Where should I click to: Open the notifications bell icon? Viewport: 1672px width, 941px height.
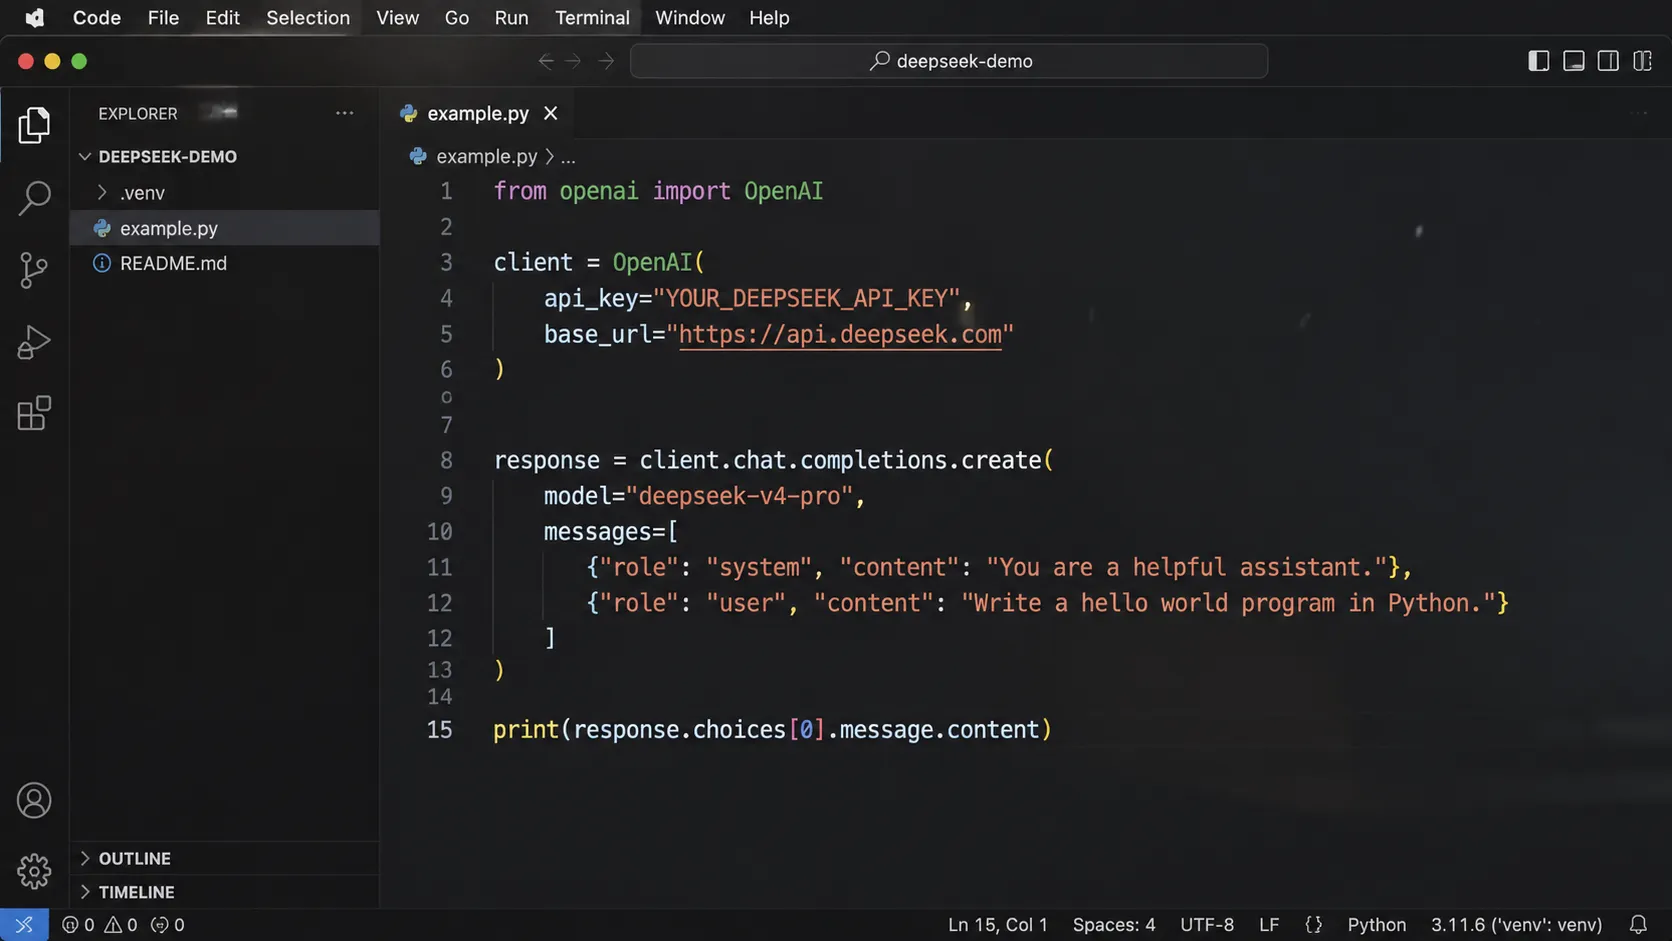(1638, 925)
